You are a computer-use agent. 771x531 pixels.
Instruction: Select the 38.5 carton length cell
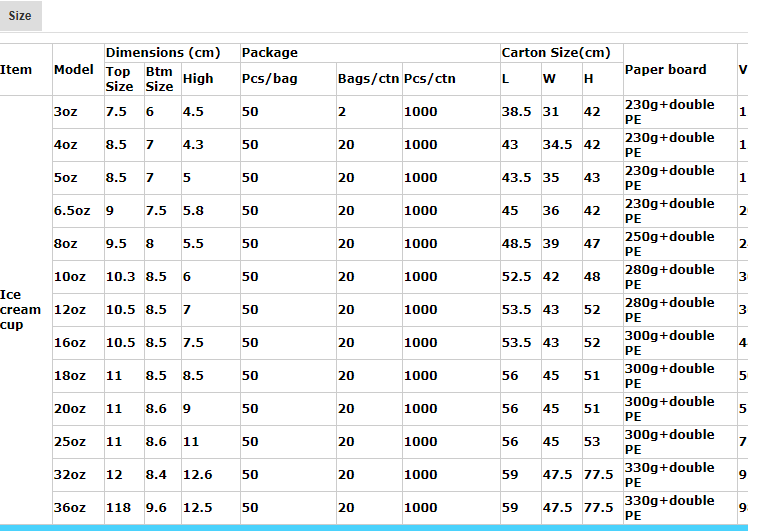(516, 112)
